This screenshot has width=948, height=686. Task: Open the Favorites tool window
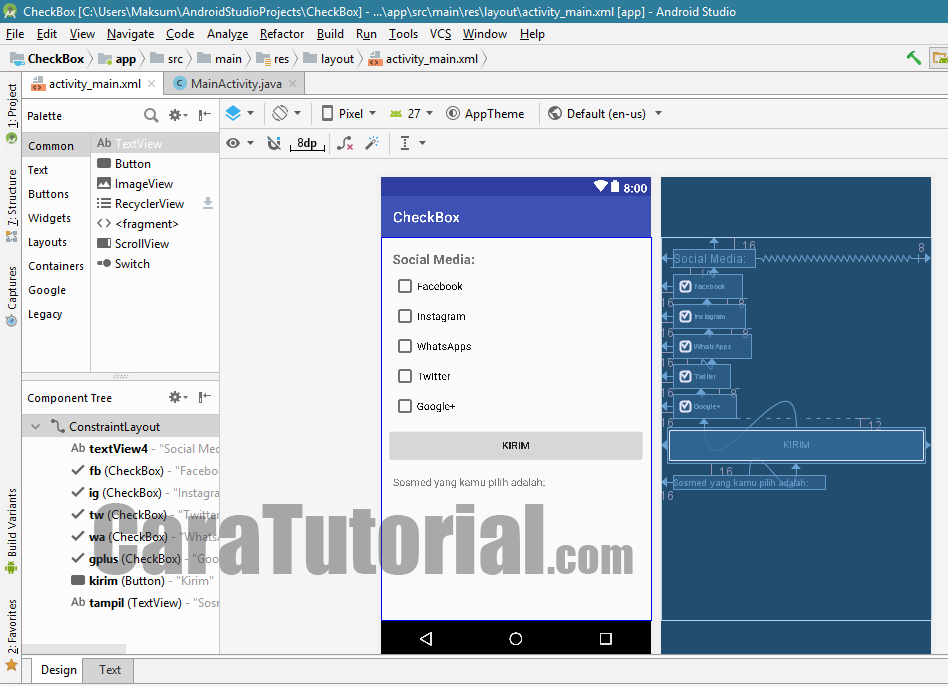[x=11, y=635]
